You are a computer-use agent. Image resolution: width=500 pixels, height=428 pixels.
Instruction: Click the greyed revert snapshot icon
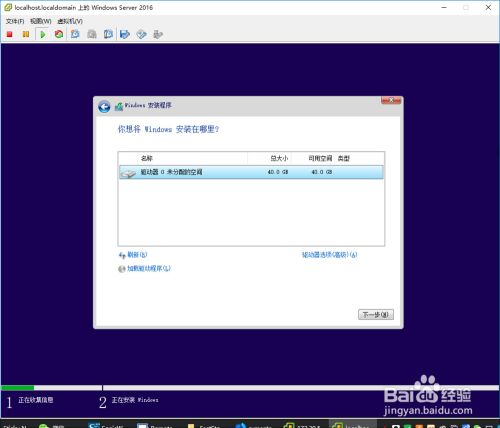[x=92, y=34]
